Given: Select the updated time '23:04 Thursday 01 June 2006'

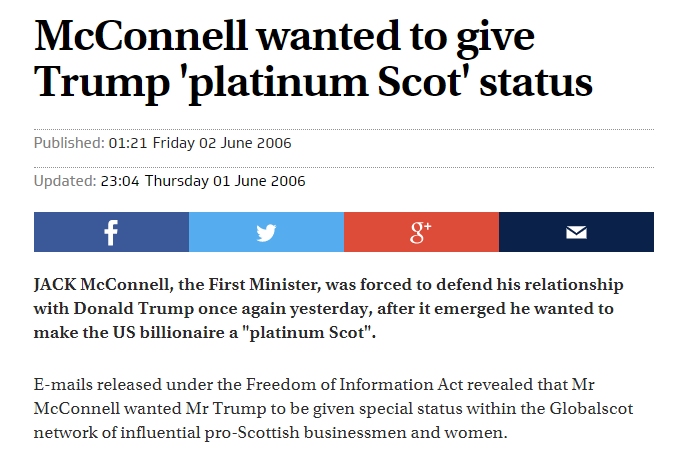Looking at the screenshot, I should tap(203, 181).
